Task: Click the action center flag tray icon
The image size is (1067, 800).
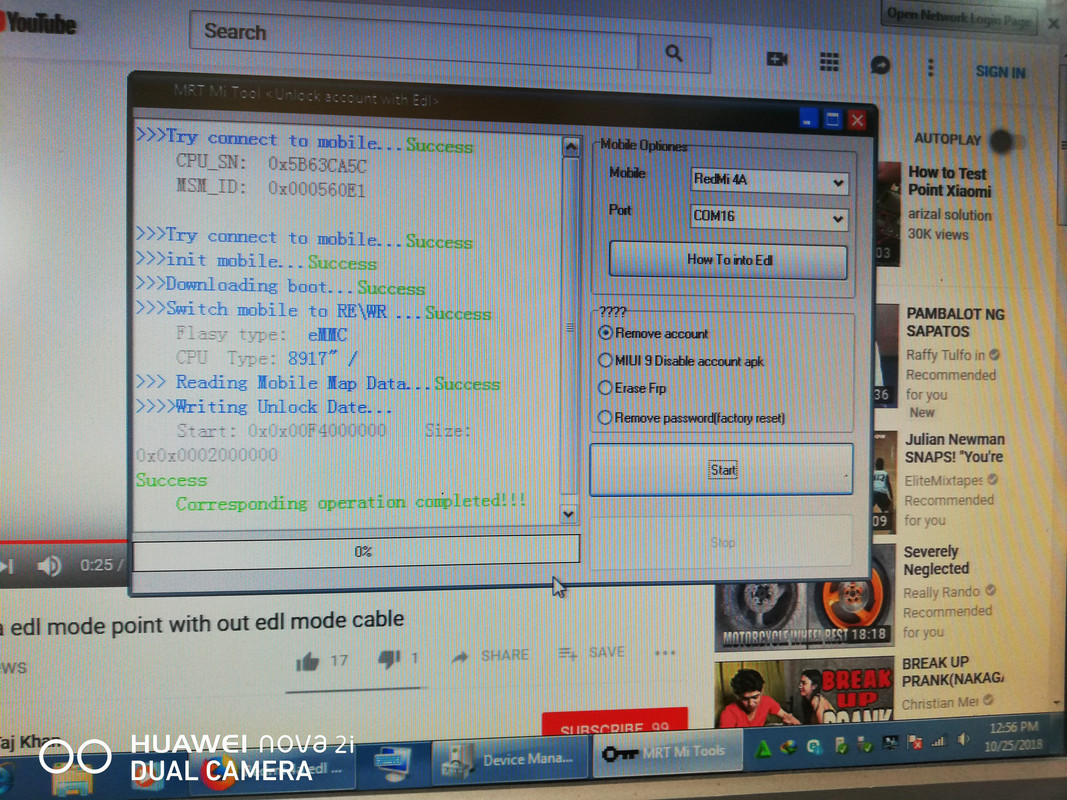Action: click(914, 743)
